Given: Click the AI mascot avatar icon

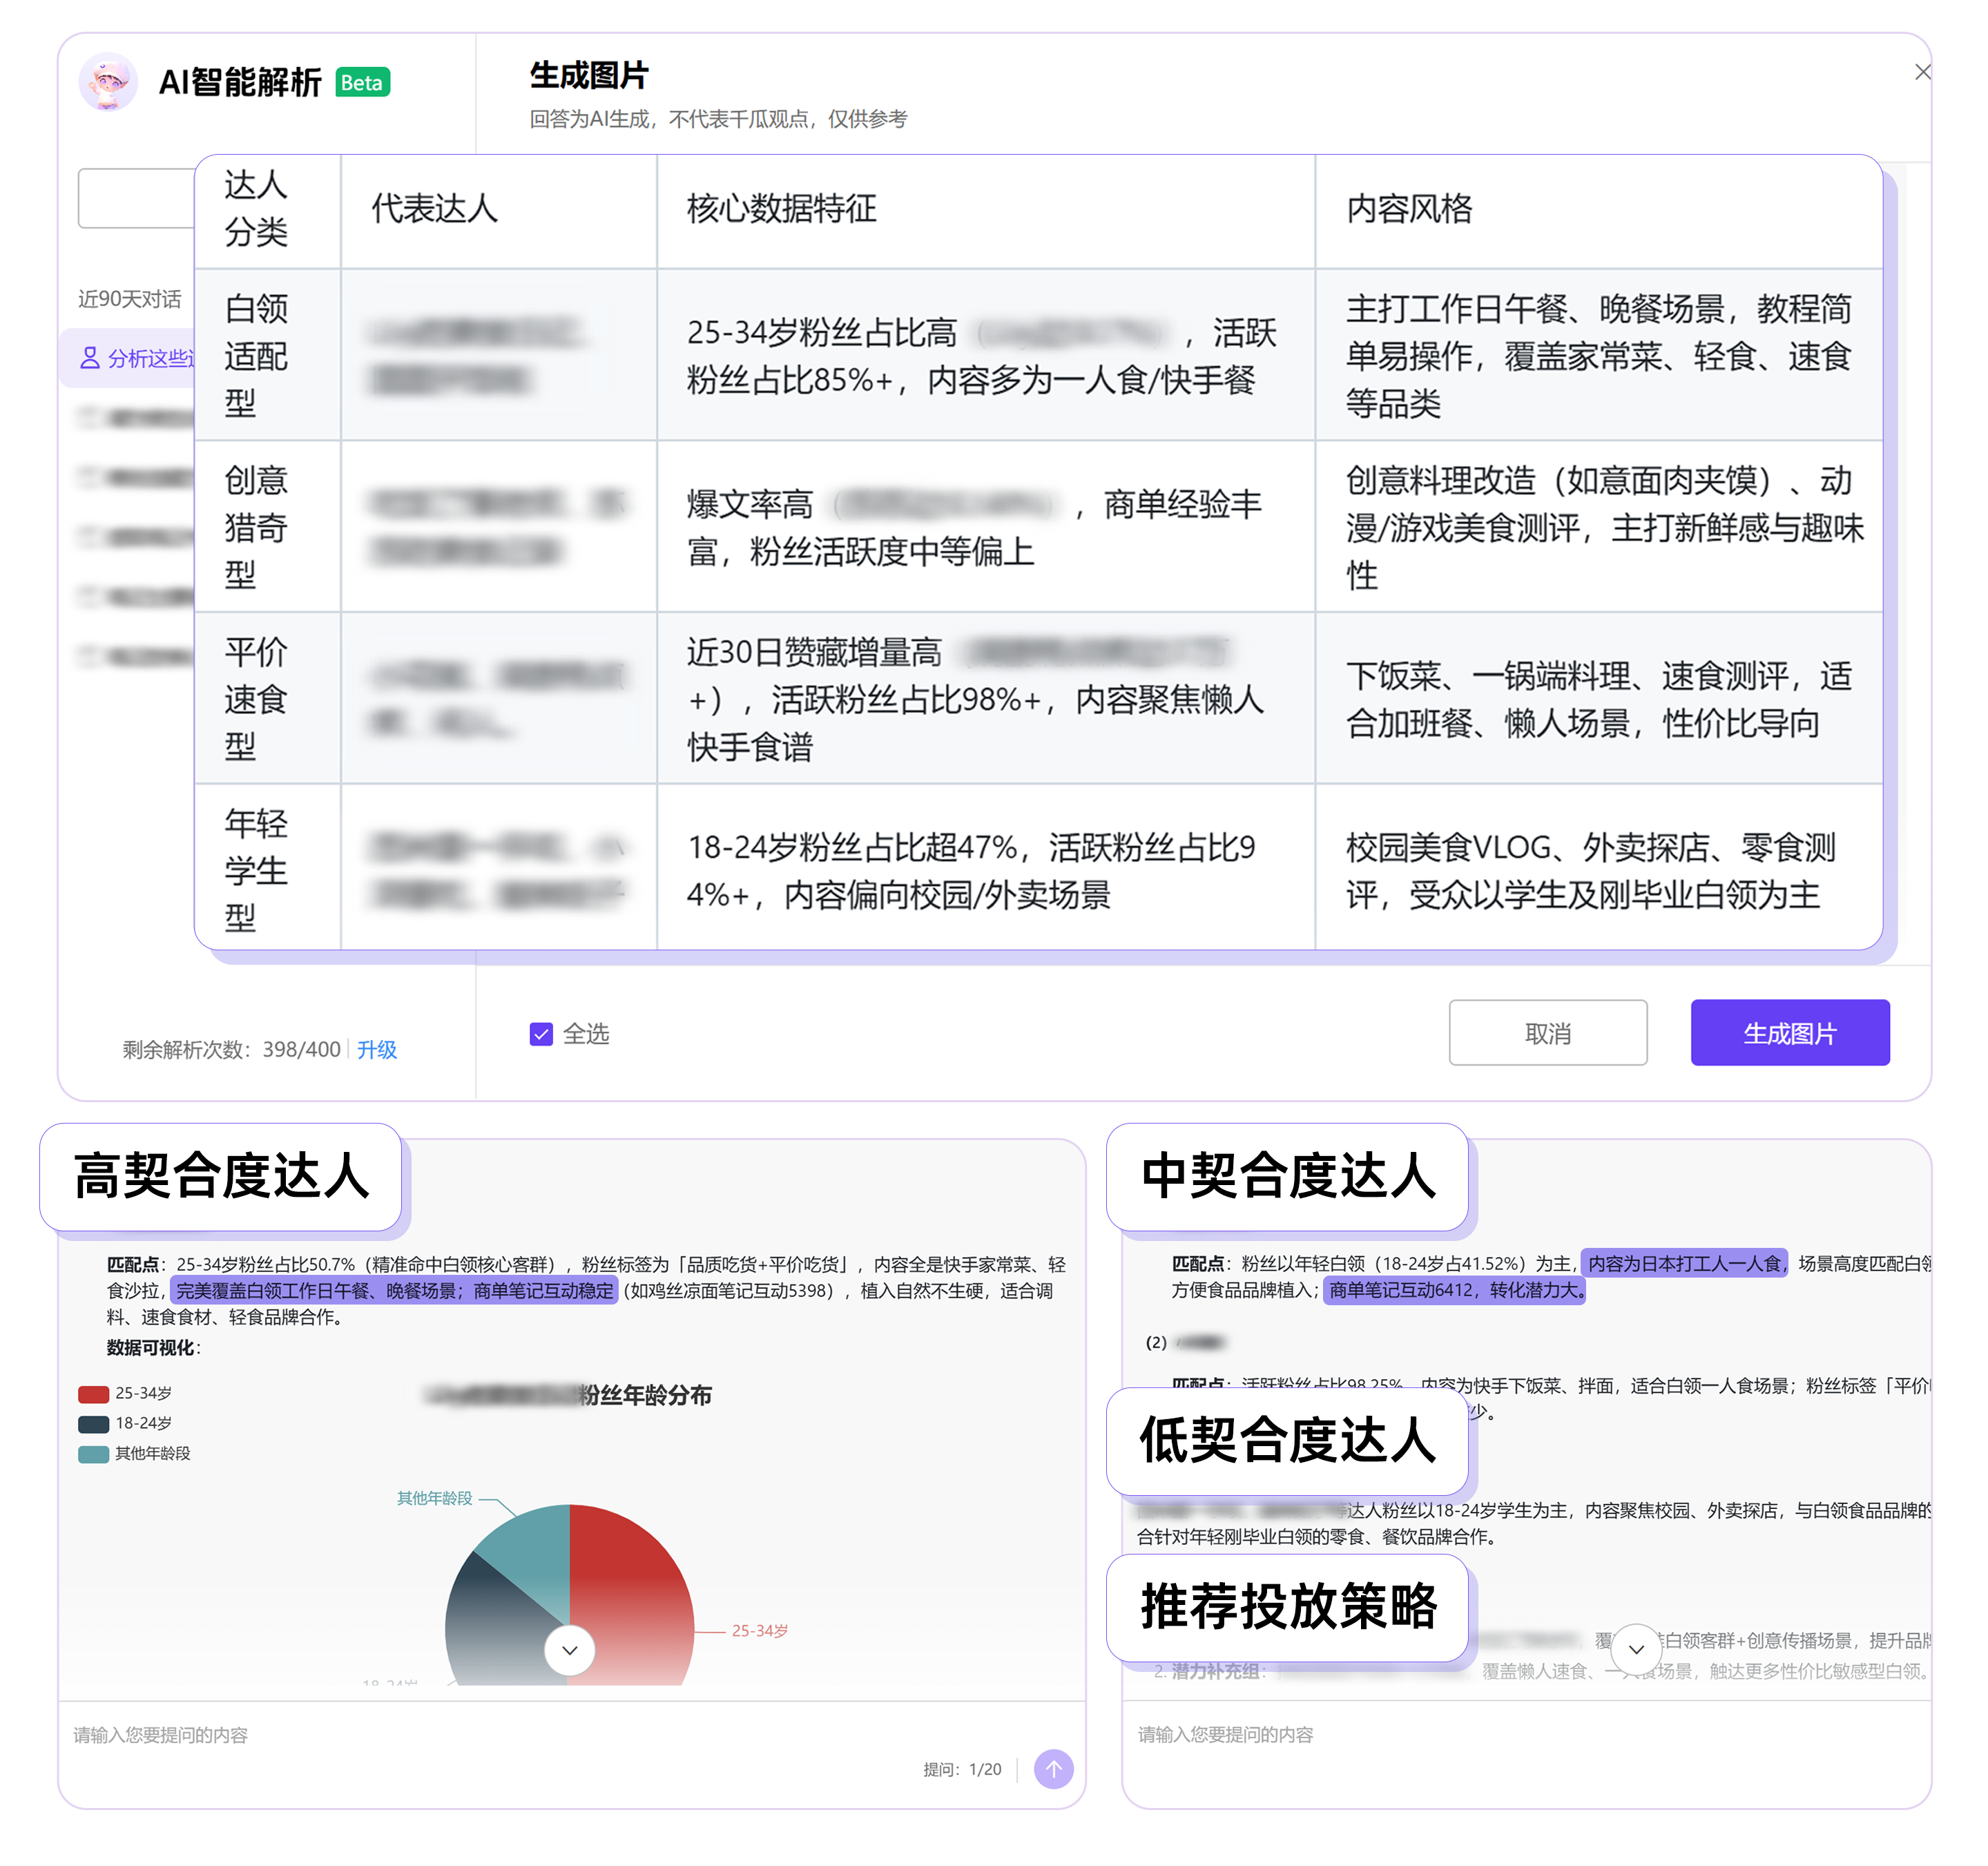Looking at the screenshot, I should (x=108, y=82).
